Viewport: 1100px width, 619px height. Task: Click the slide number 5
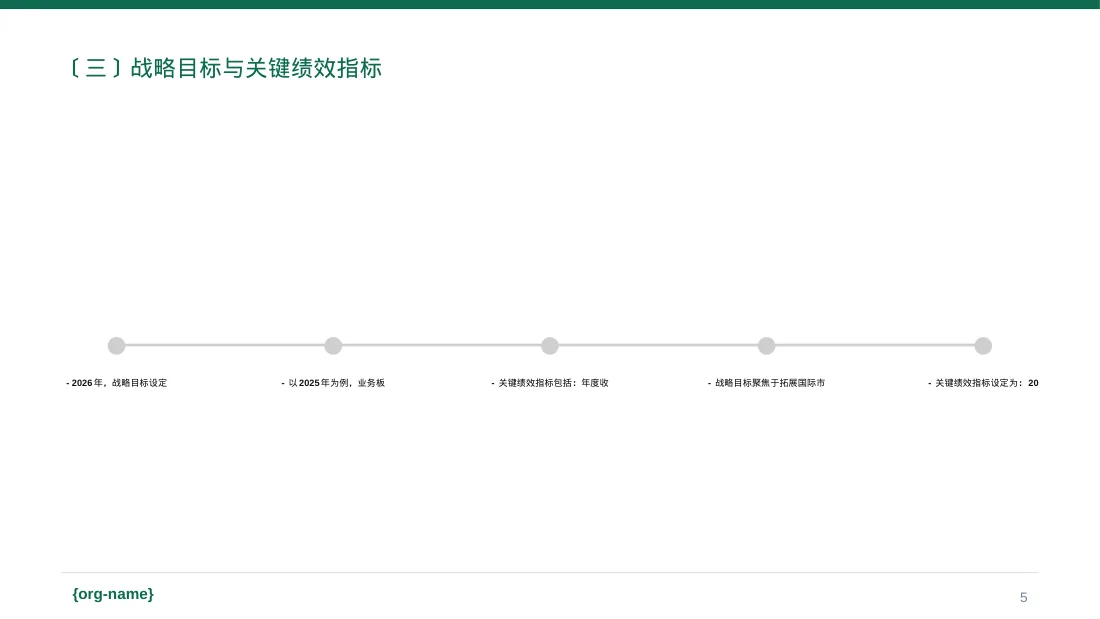1024,597
